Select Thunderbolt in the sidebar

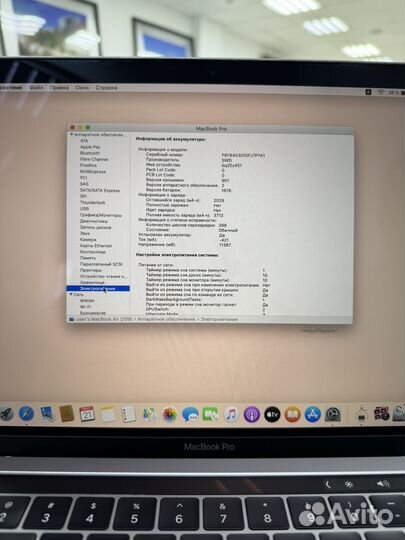(x=92, y=202)
